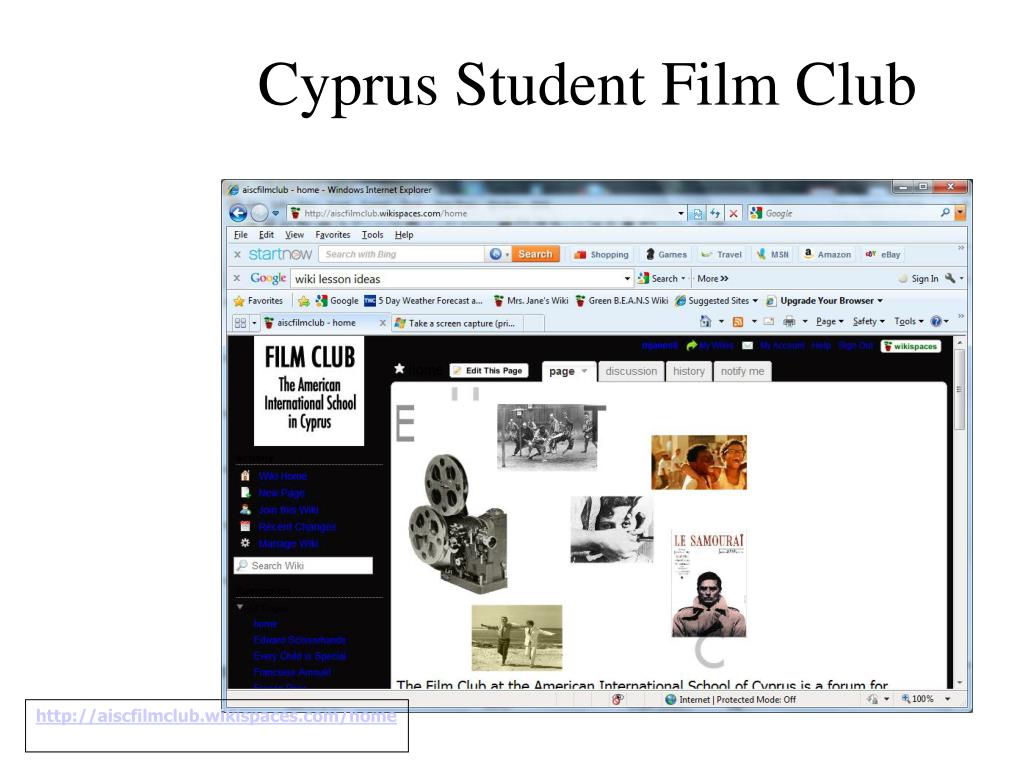
Task: Click the Le Samourai poster thumbnail
Action: (x=709, y=584)
